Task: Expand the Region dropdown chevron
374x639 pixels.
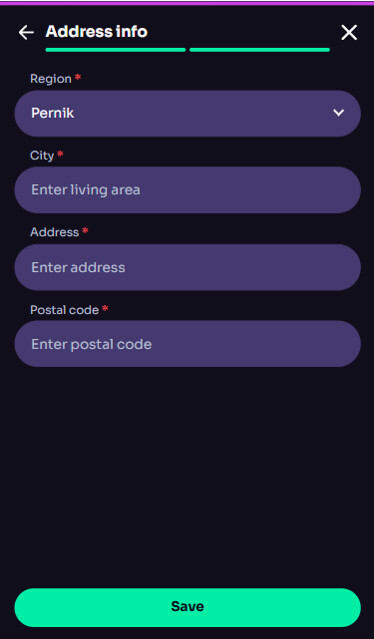Action: coord(339,113)
